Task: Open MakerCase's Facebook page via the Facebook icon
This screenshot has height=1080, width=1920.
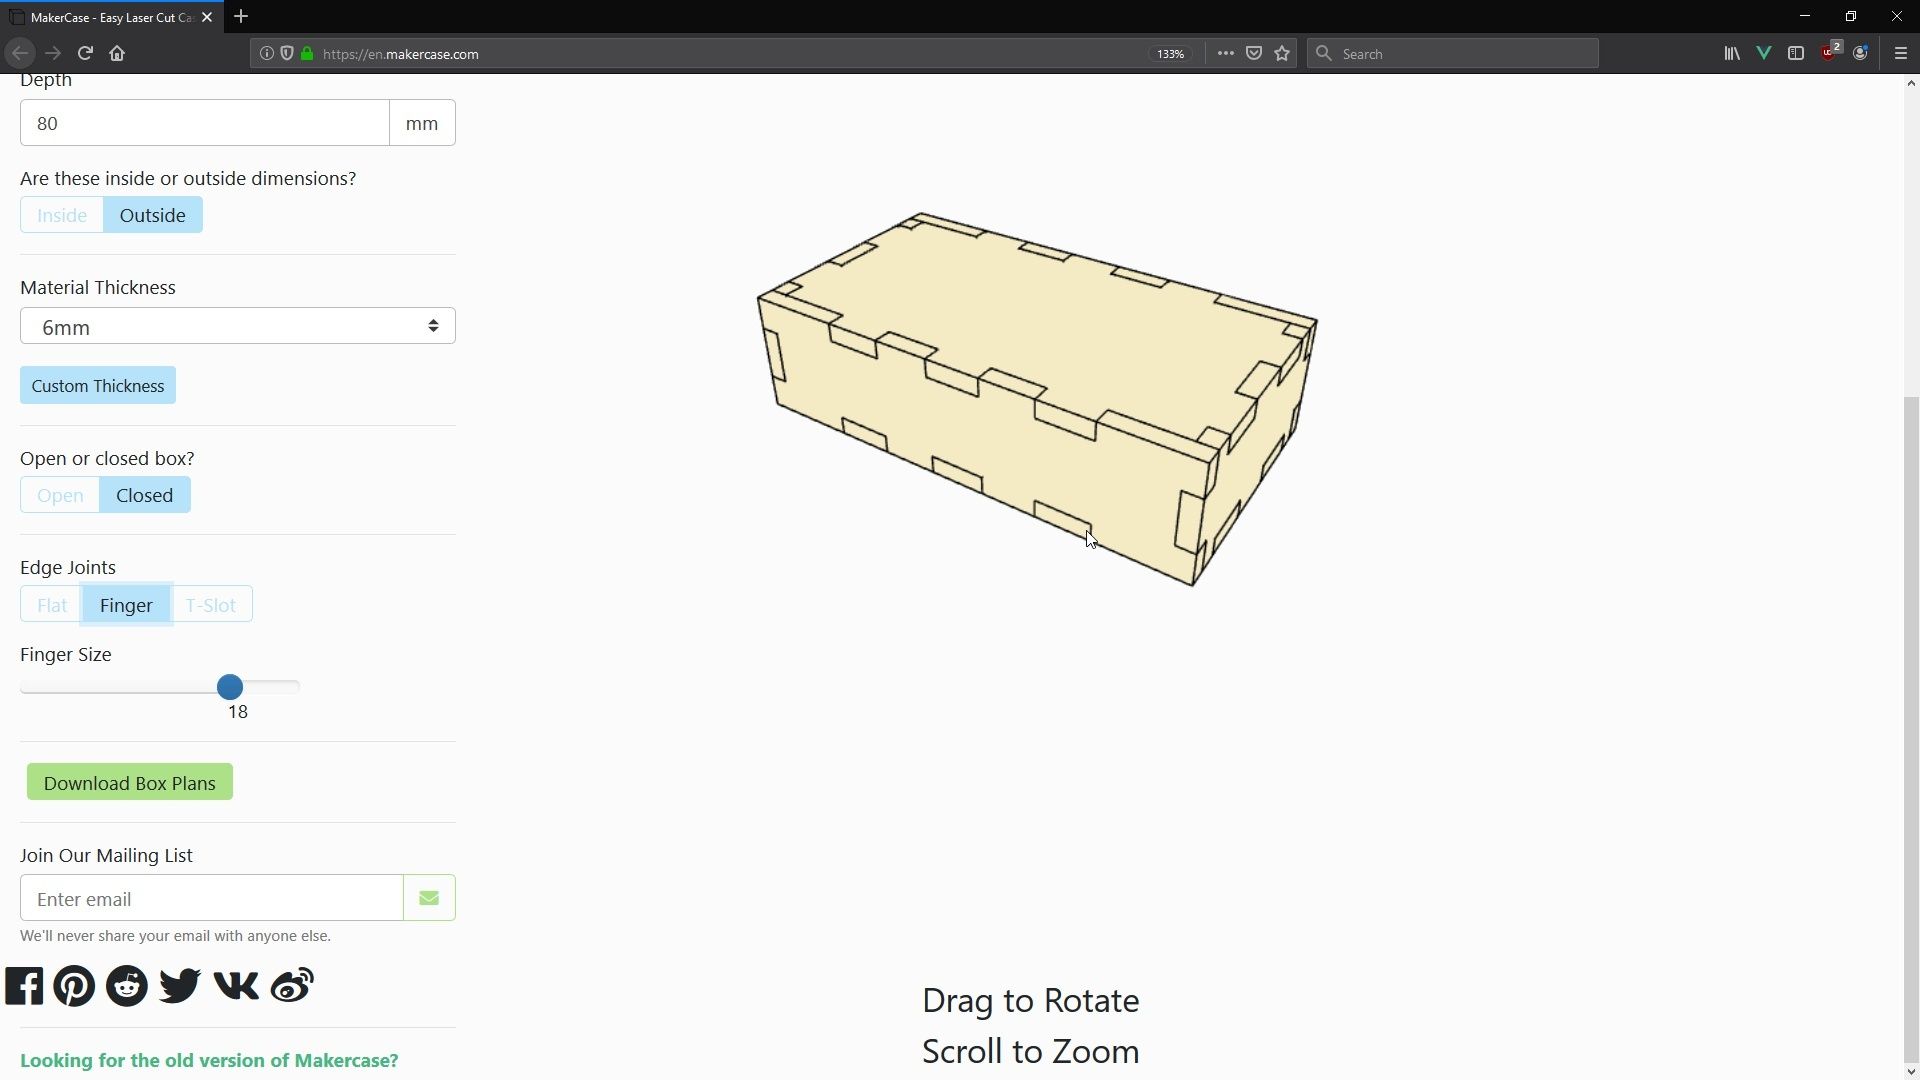Action: (24, 985)
